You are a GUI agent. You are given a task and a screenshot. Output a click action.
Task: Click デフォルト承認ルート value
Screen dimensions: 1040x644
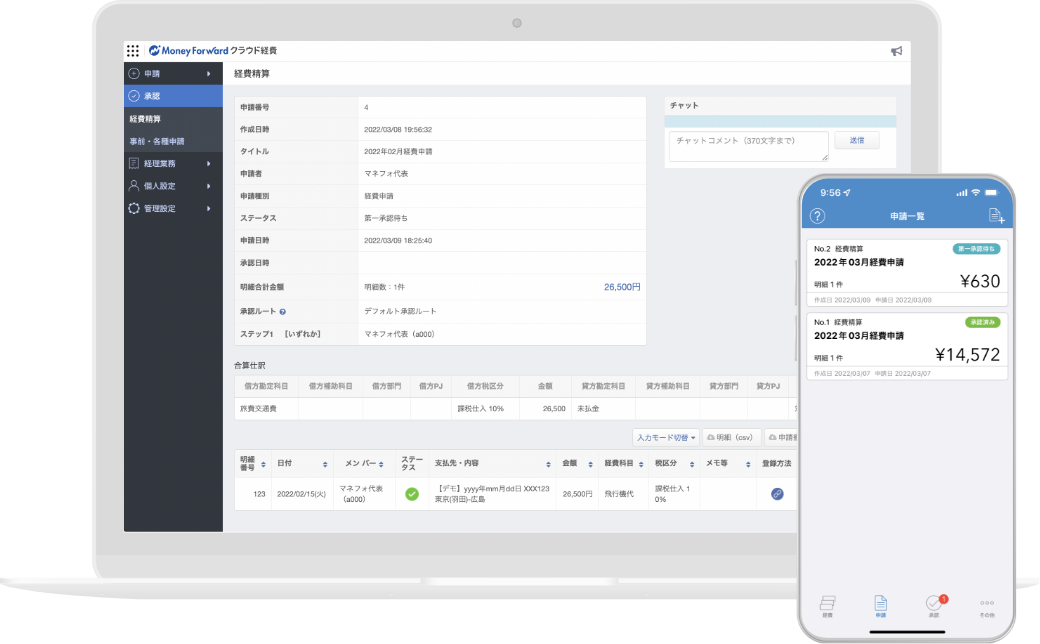click(400, 311)
